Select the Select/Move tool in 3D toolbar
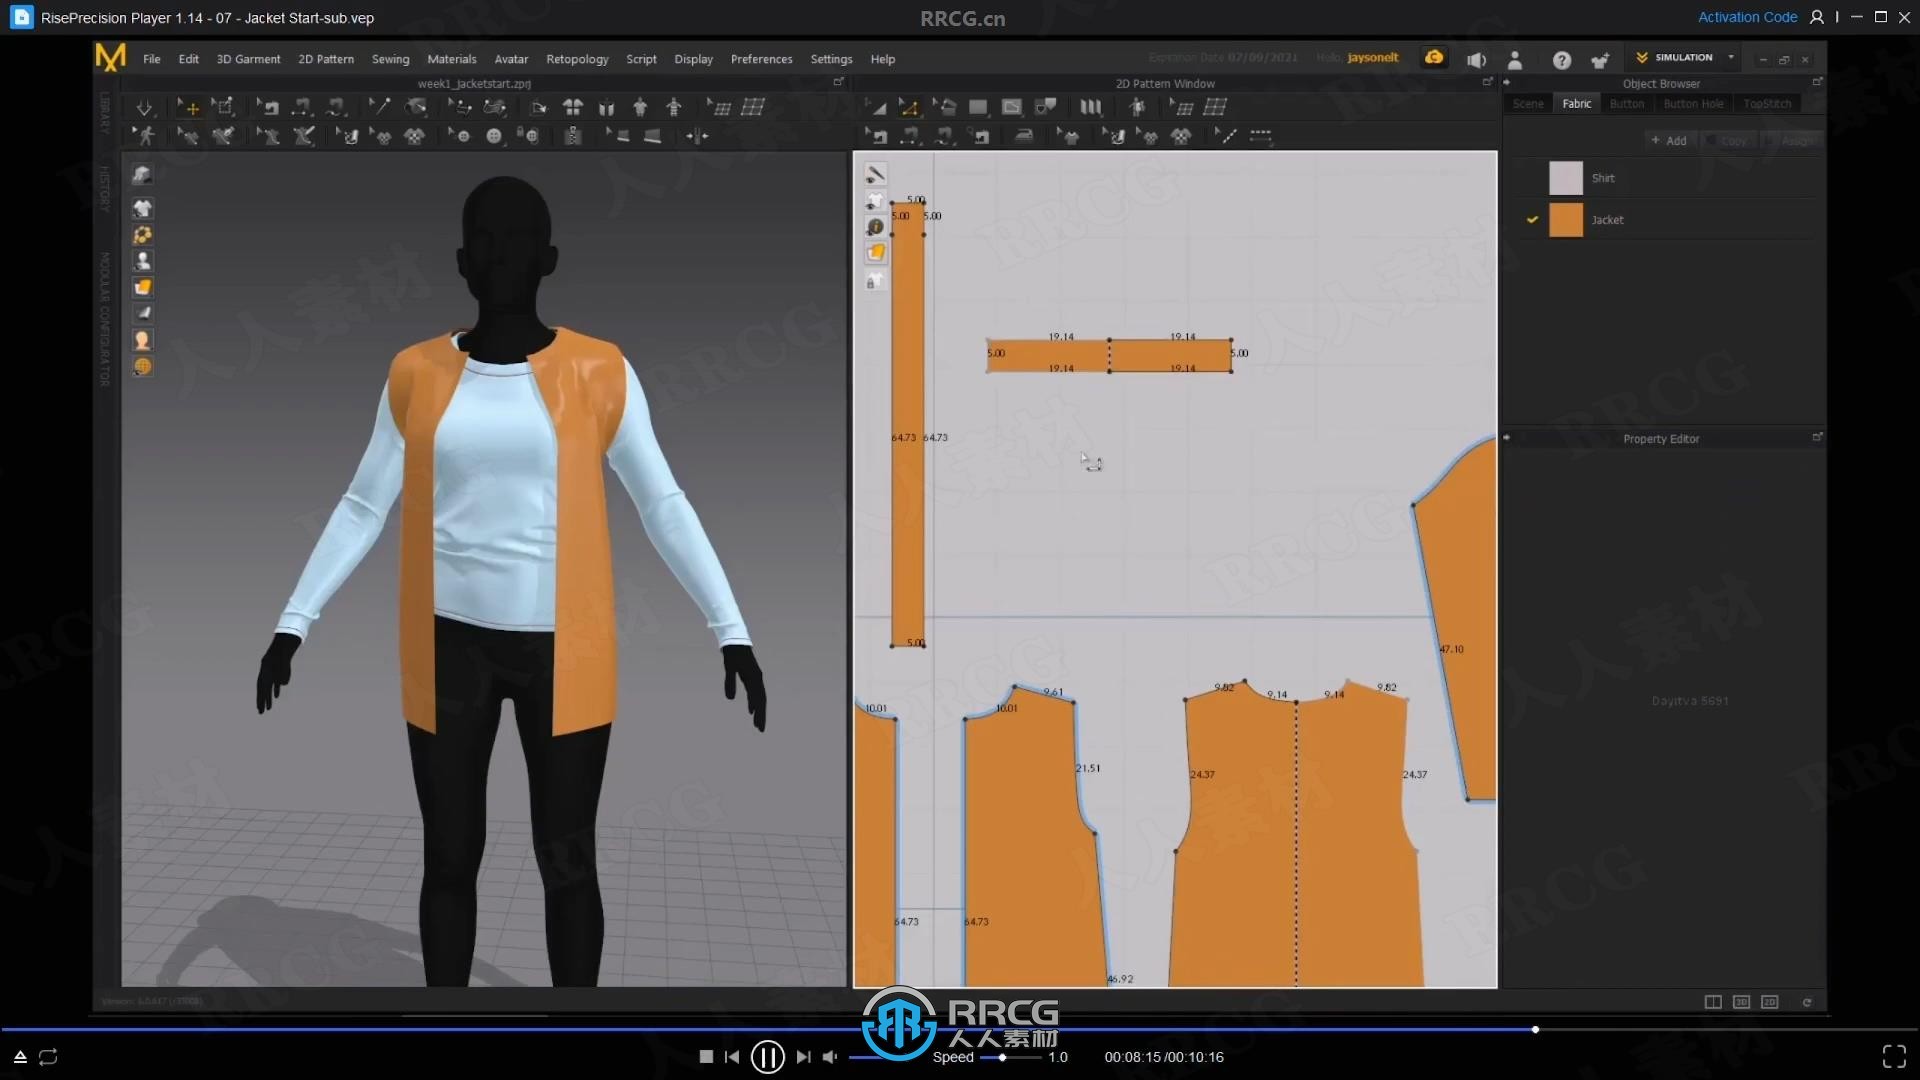The width and height of the screenshot is (1920, 1080). point(188,107)
